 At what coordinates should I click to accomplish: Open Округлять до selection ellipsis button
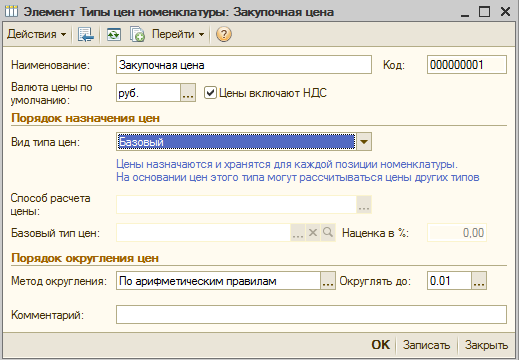click(479, 281)
